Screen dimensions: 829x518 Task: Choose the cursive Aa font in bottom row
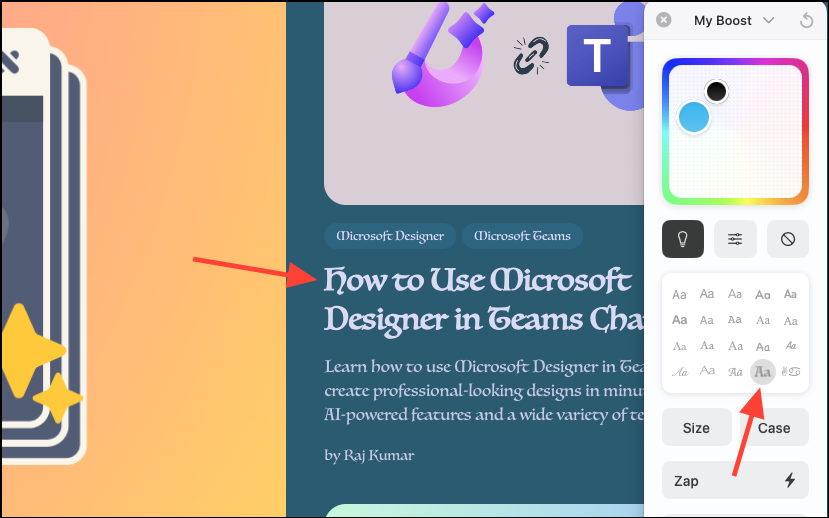[x=680, y=372]
